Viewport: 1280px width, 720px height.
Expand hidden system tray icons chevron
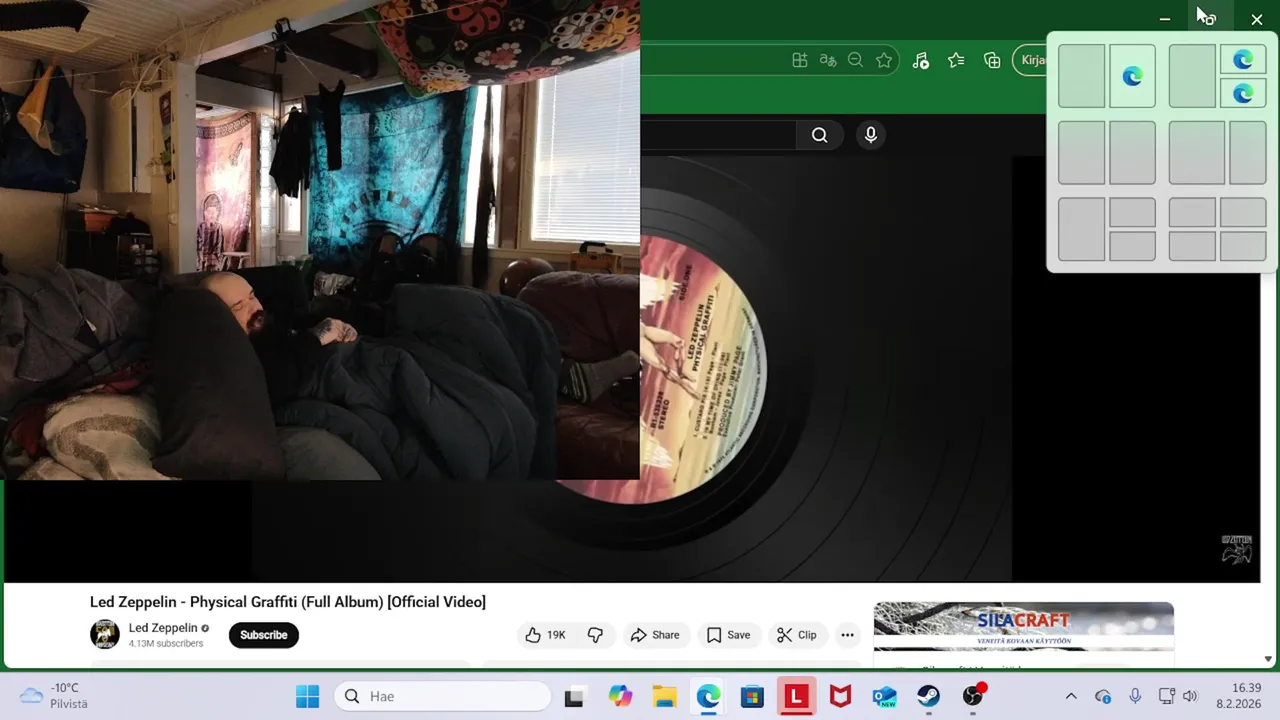coord(1071,696)
